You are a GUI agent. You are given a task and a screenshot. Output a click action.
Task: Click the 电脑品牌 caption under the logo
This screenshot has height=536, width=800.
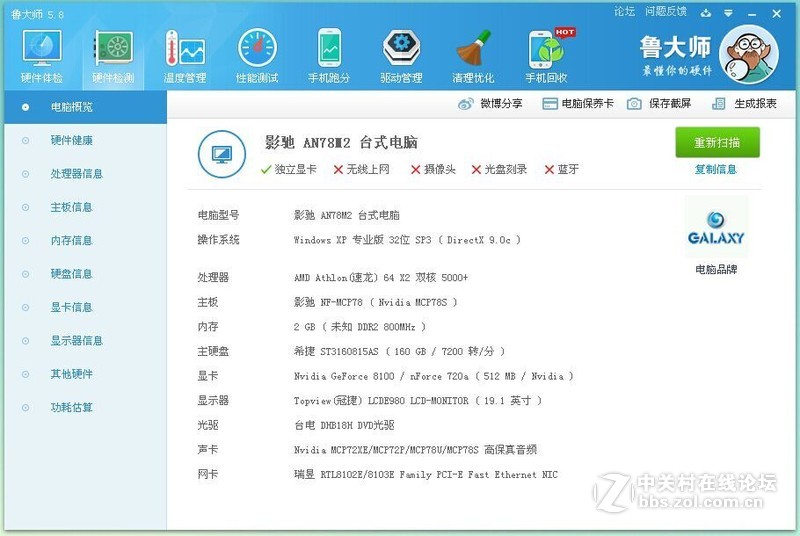[x=716, y=269]
